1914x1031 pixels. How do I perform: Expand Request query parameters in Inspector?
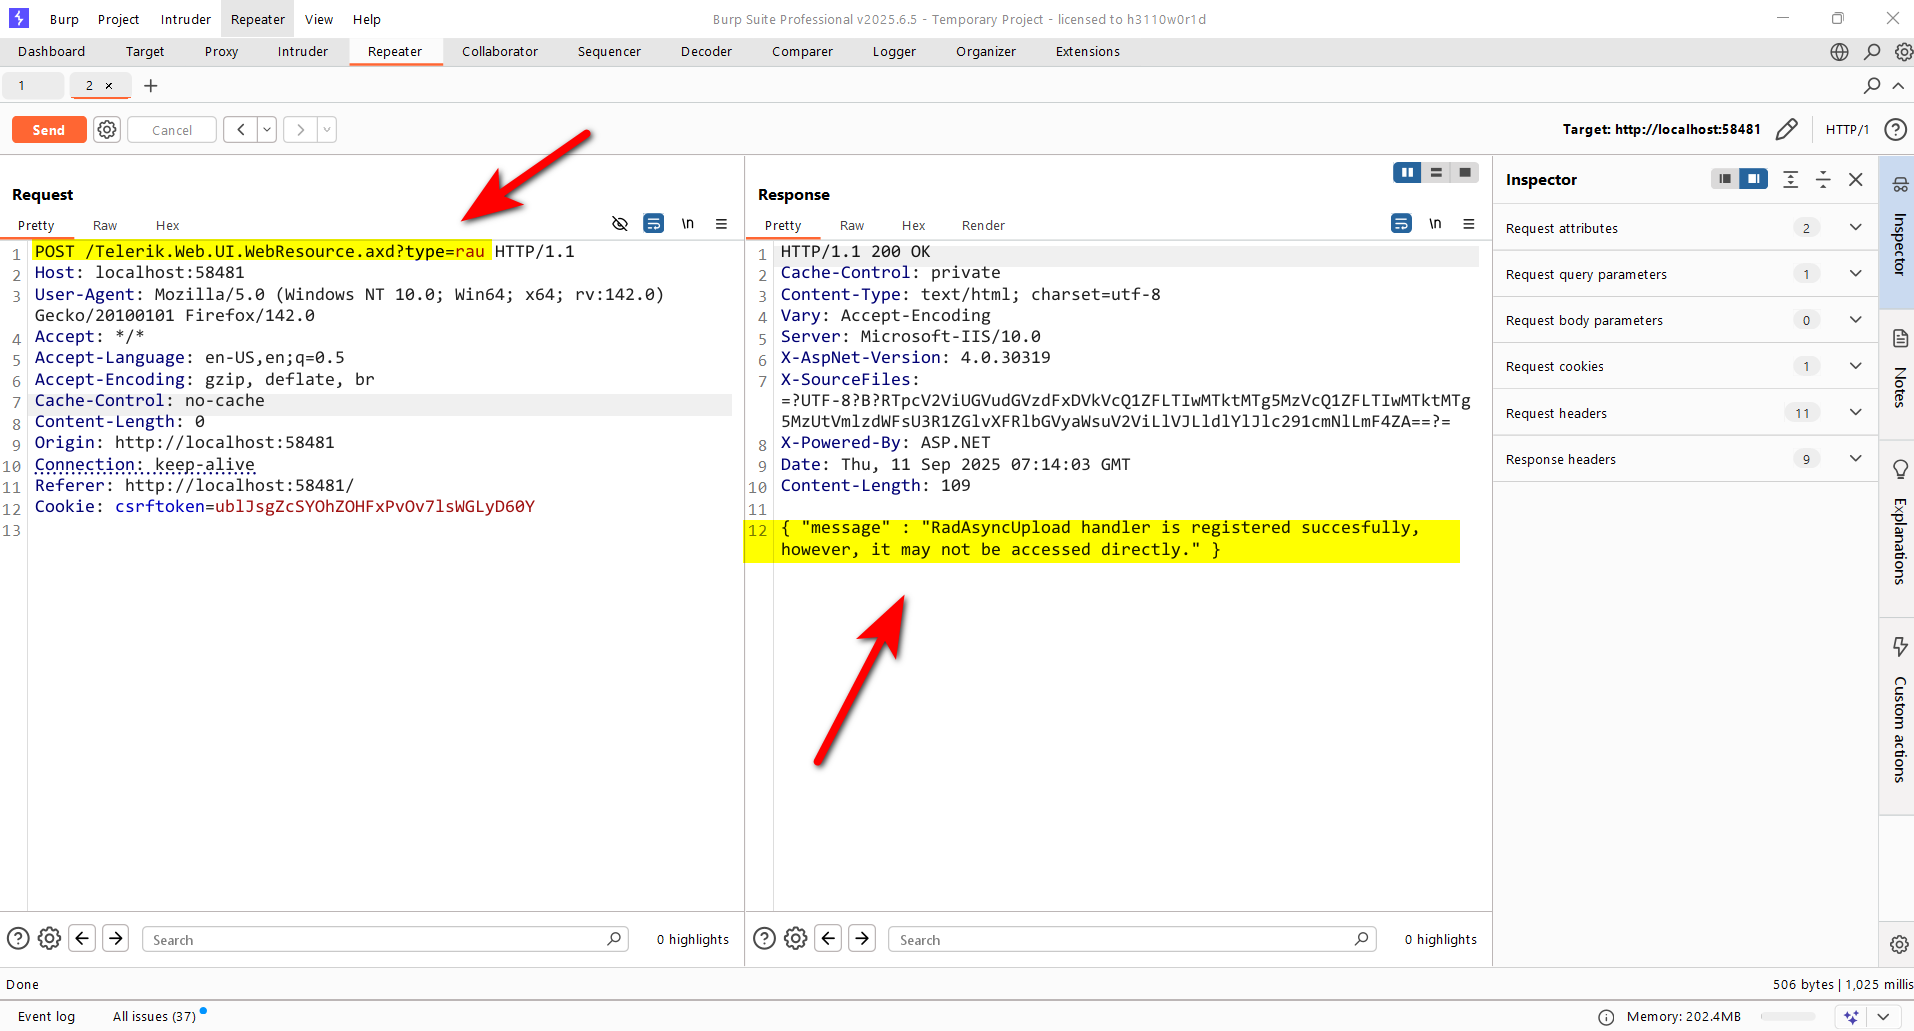pos(1855,274)
